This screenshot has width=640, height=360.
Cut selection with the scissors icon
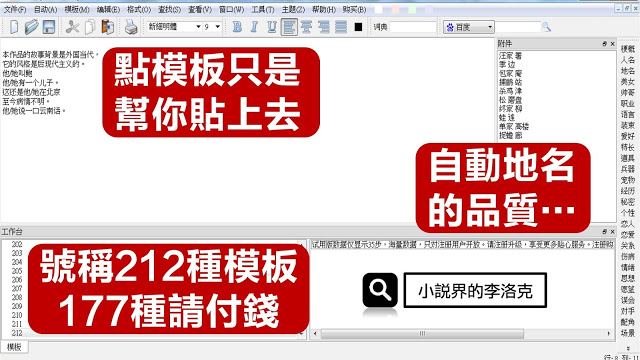[72, 27]
